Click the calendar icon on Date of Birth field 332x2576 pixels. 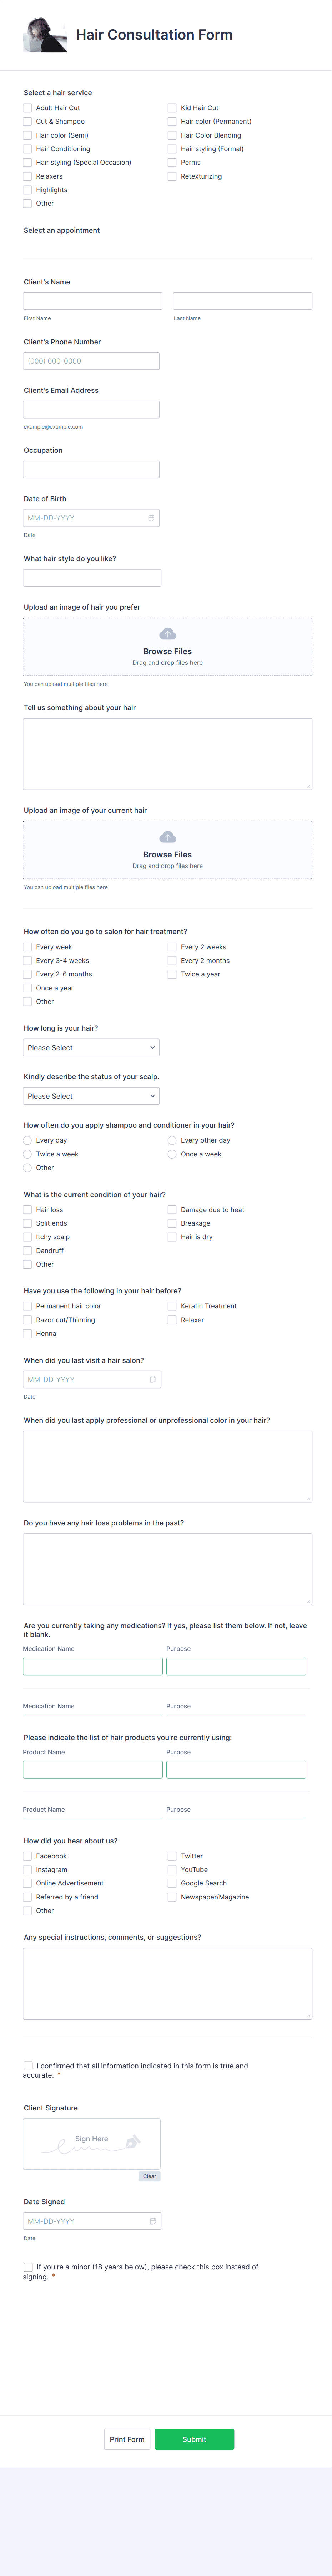tap(151, 517)
